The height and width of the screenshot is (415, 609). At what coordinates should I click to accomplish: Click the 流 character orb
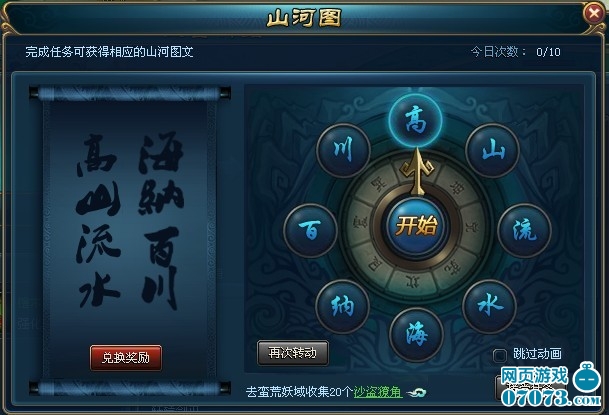tap(525, 230)
